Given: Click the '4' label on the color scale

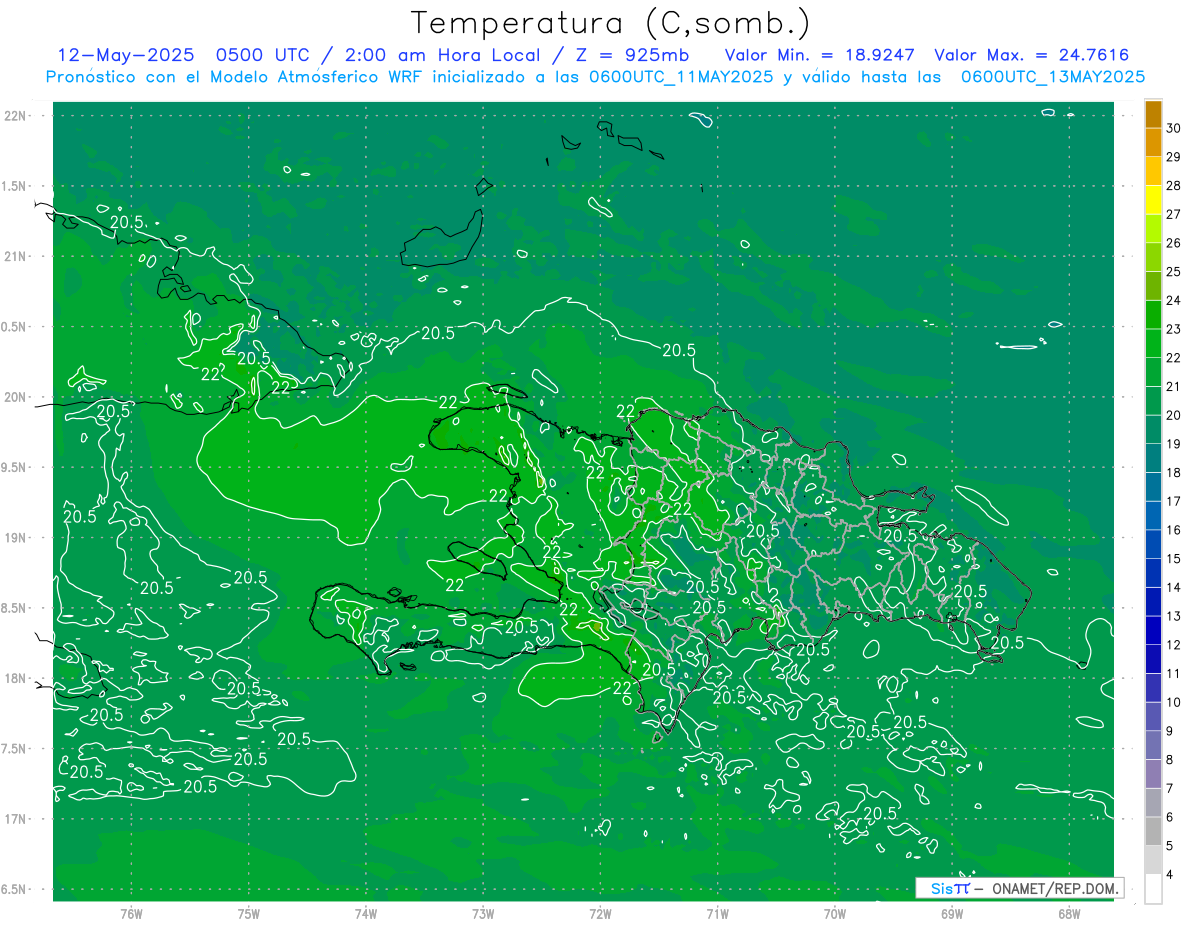Looking at the screenshot, I should coord(1170,875).
